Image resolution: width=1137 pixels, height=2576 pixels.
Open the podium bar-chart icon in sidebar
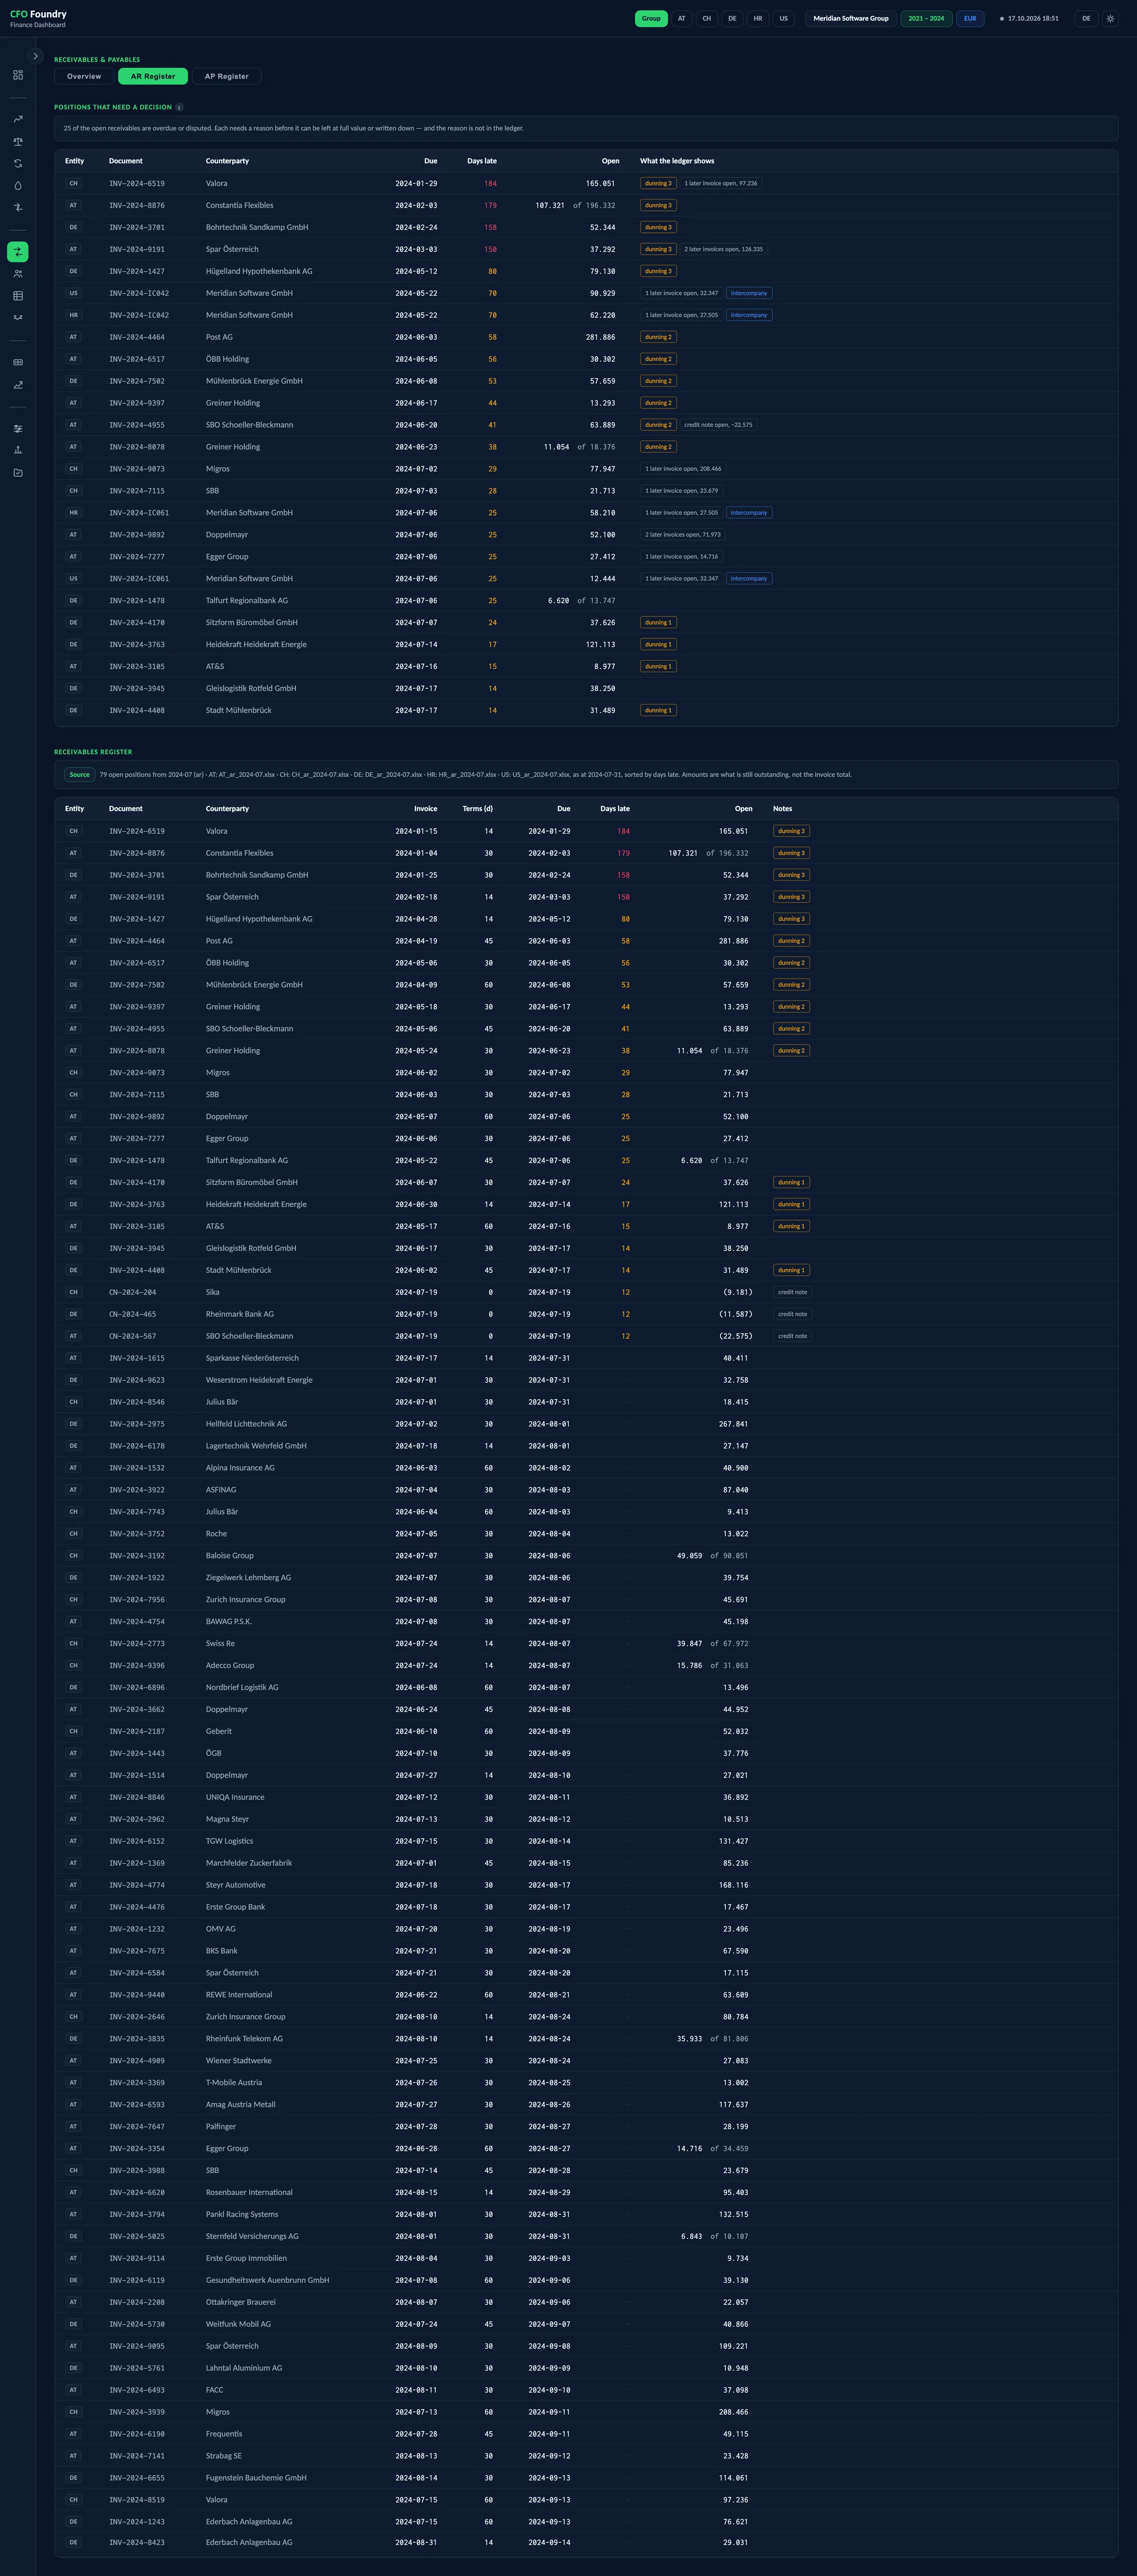[x=18, y=451]
